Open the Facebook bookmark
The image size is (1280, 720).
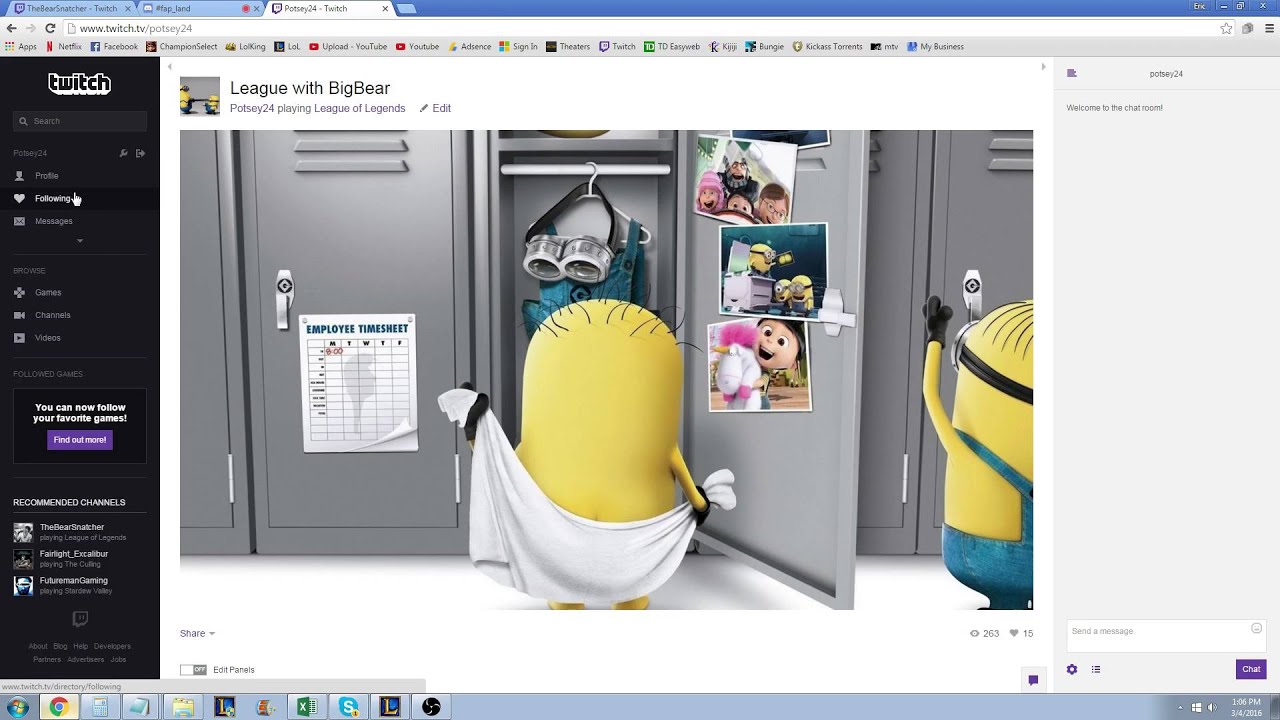(x=114, y=47)
